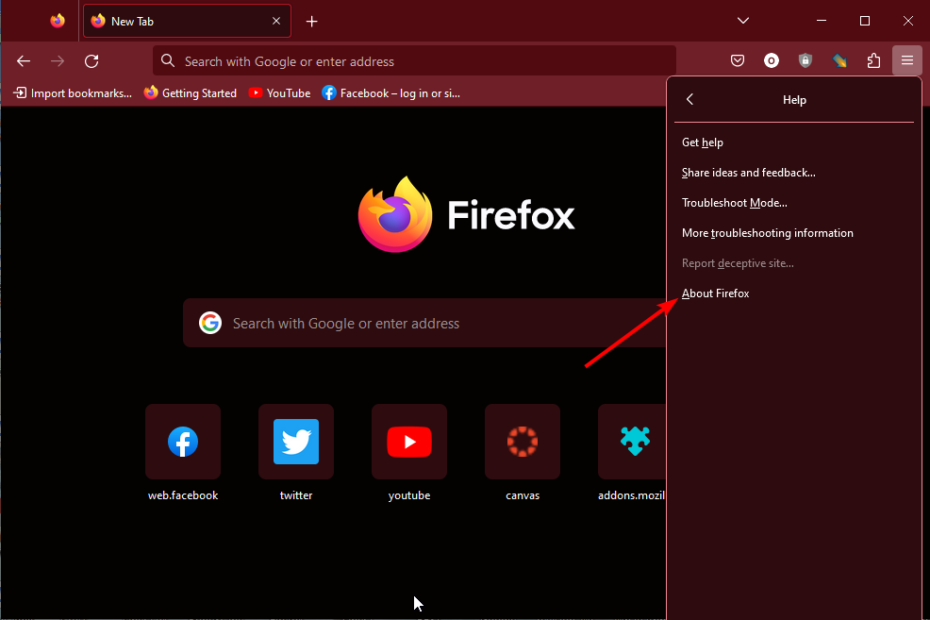Open a new tab with plus button
This screenshot has width=930, height=620.
312,22
